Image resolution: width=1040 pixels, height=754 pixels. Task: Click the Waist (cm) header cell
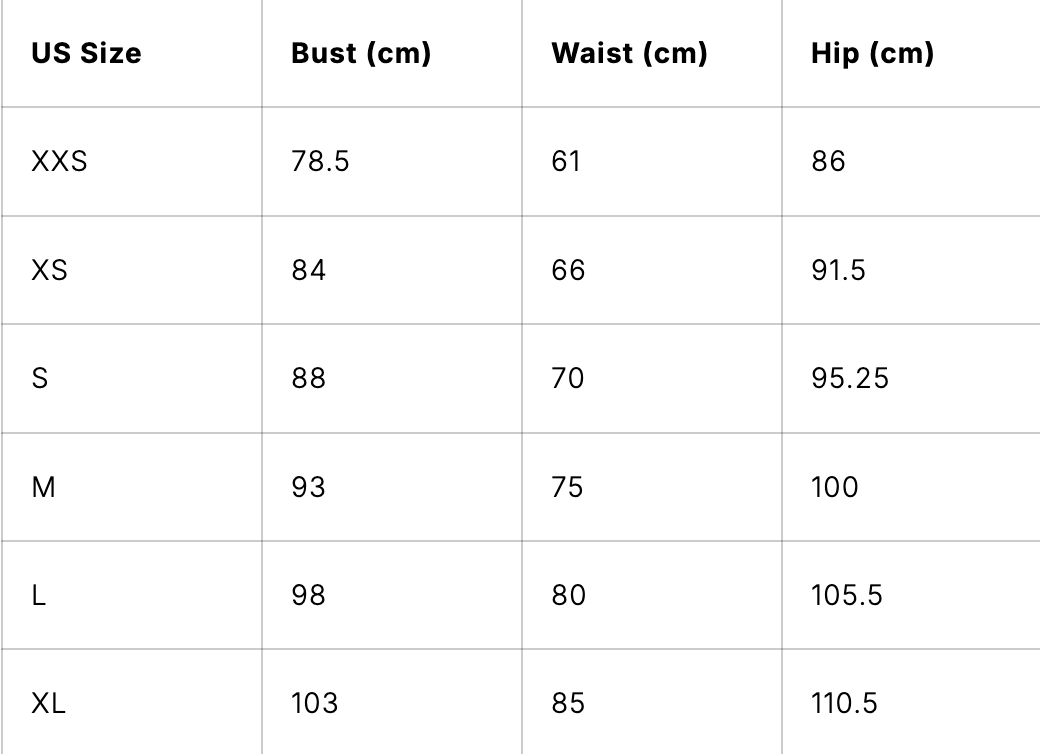(x=629, y=53)
